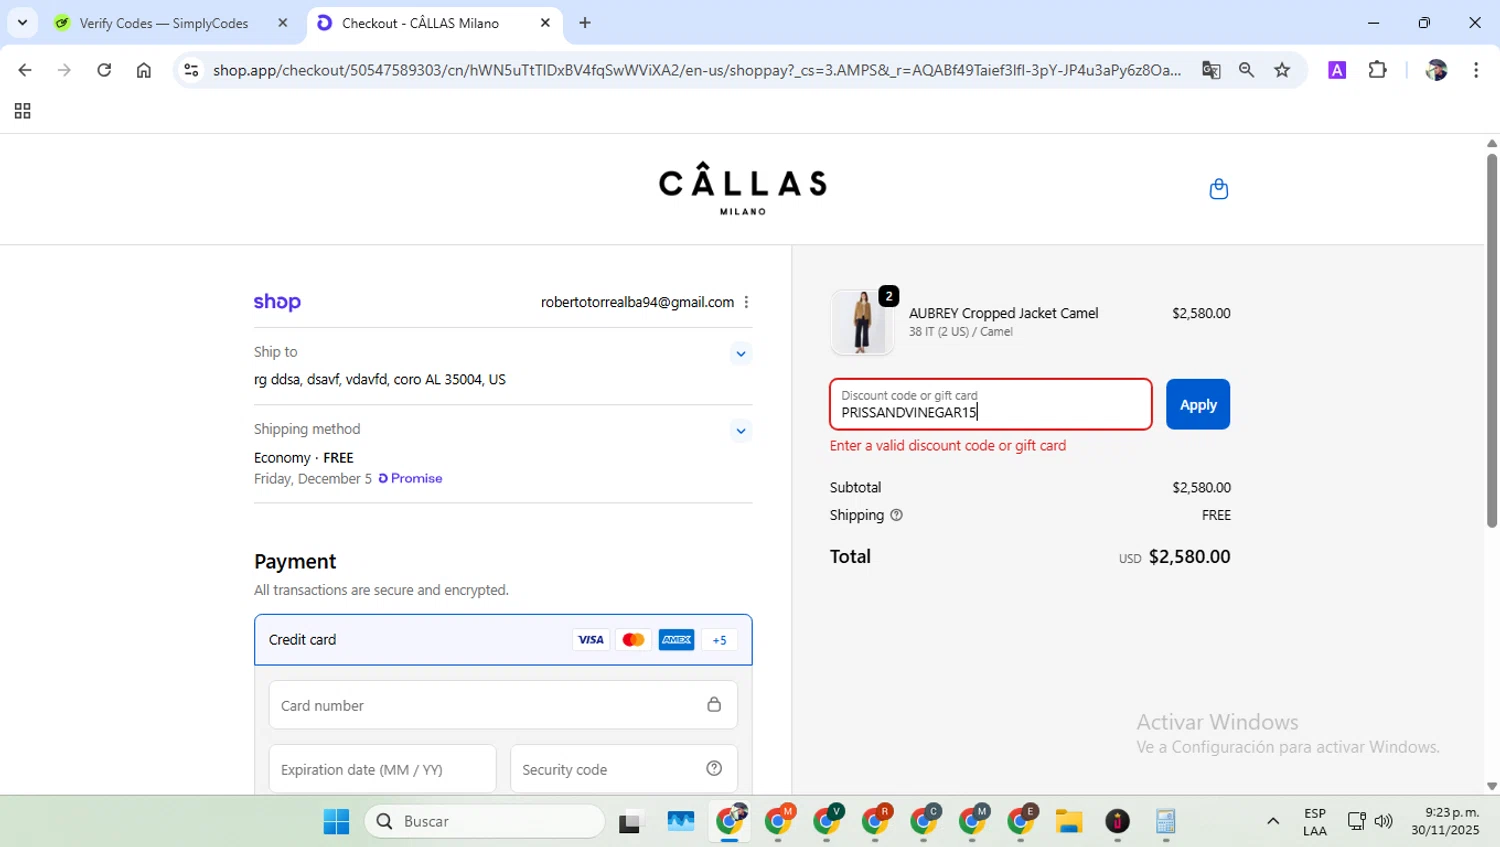Click the address bar URL
1500x847 pixels.
coord(697,70)
